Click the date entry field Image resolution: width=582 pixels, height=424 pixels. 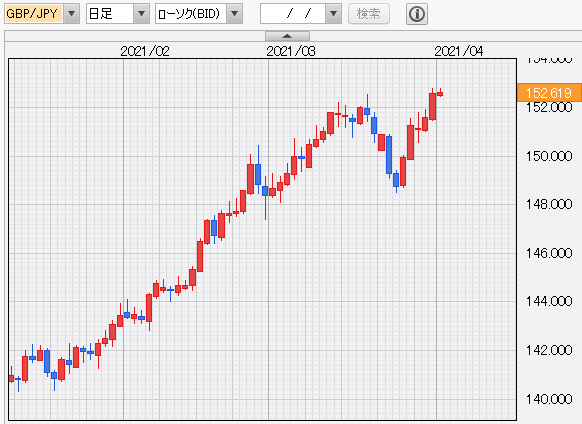(x=293, y=14)
